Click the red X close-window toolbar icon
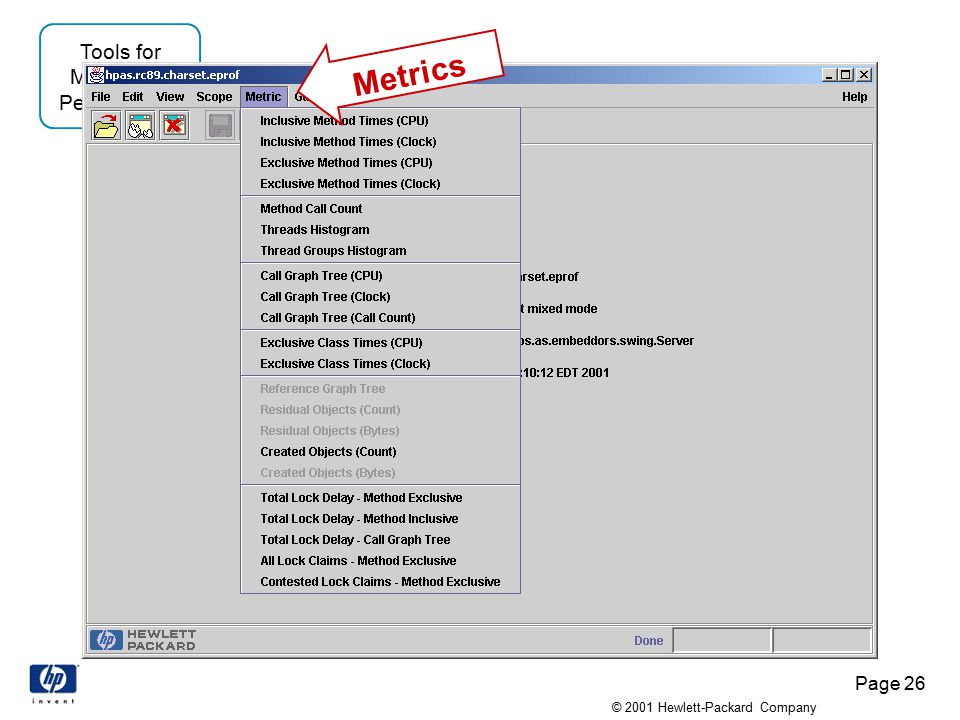 pyautogui.click(x=174, y=126)
